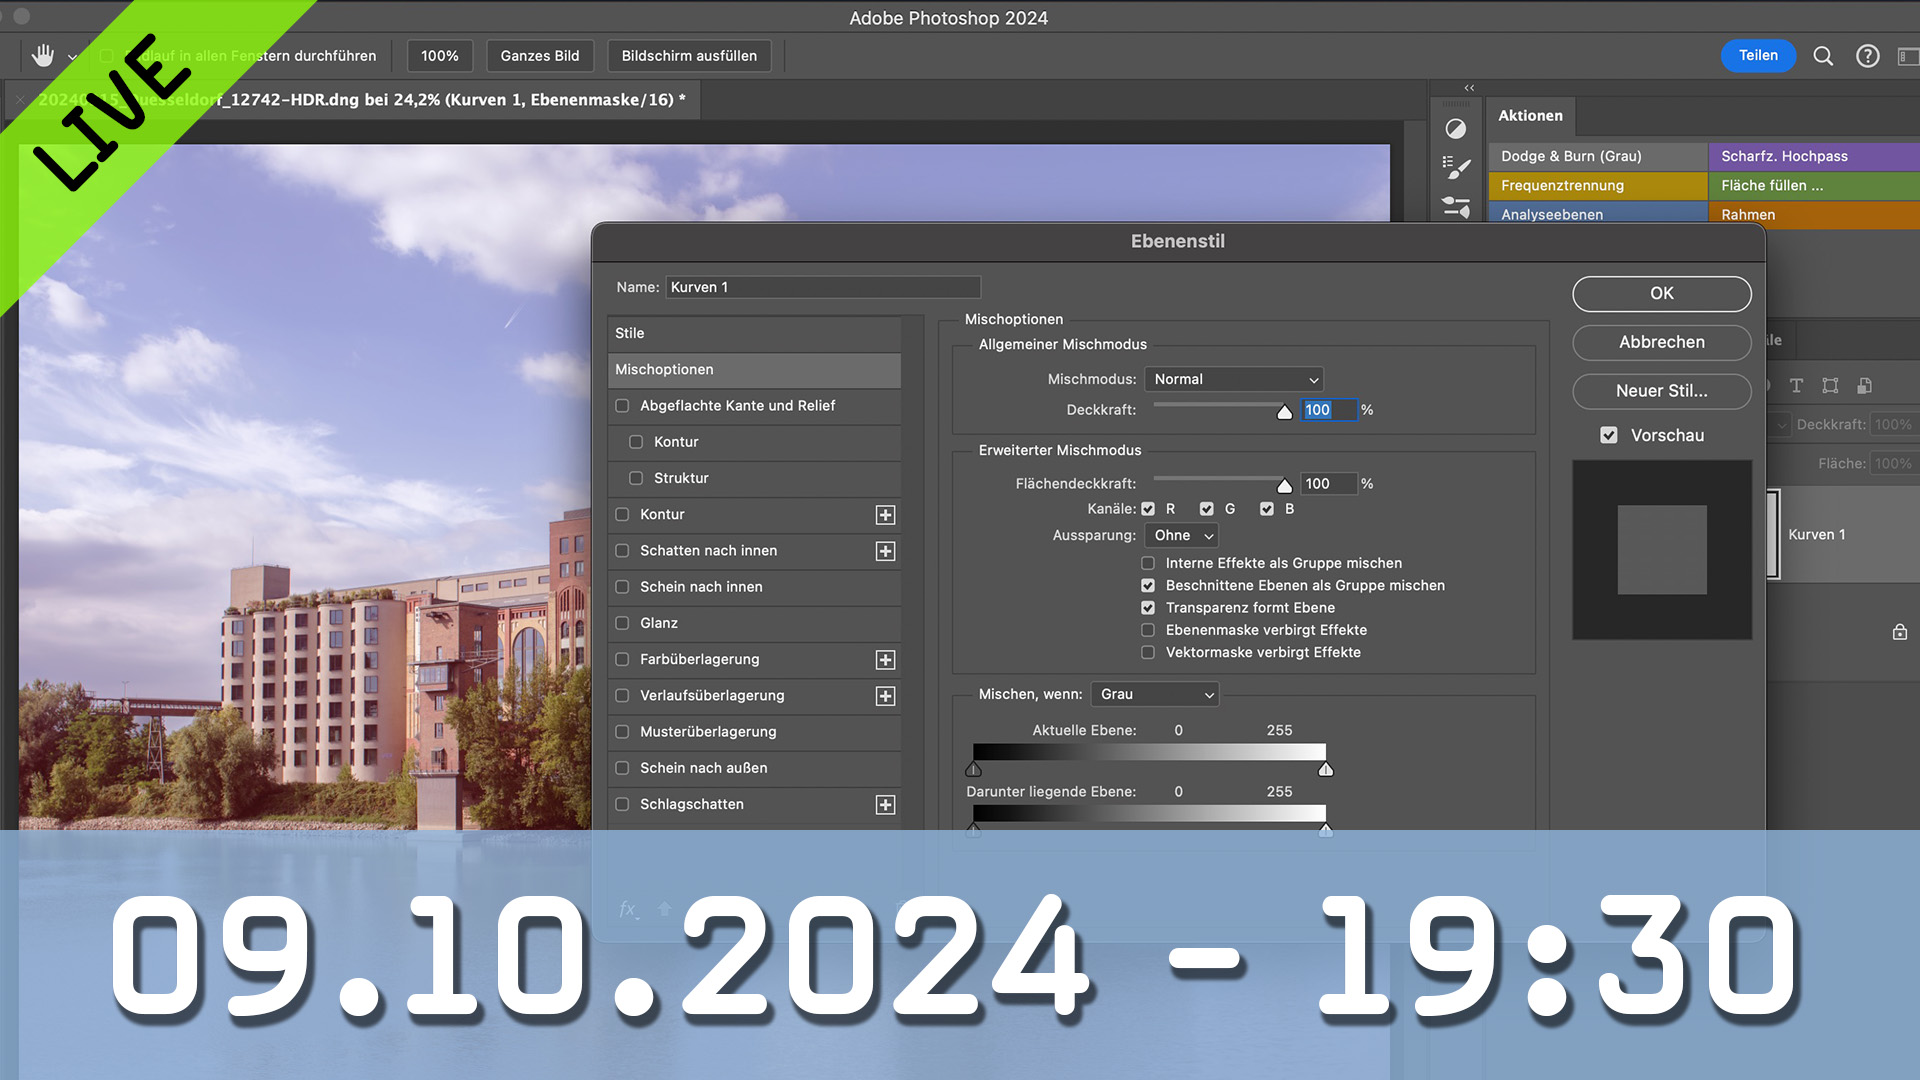Open the Aussparung Ohne dropdown
The image size is (1920, 1080).
(x=1181, y=535)
